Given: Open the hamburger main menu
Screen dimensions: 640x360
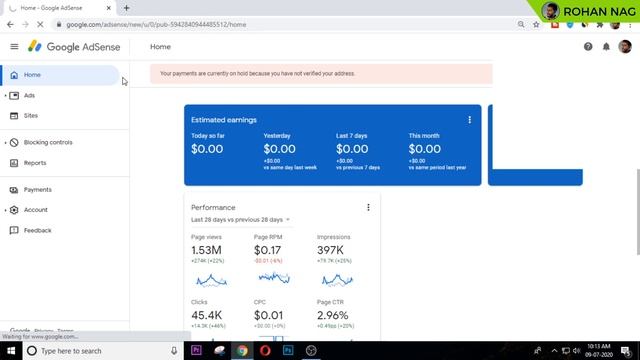Looking at the screenshot, I should [x=14, y=47].
